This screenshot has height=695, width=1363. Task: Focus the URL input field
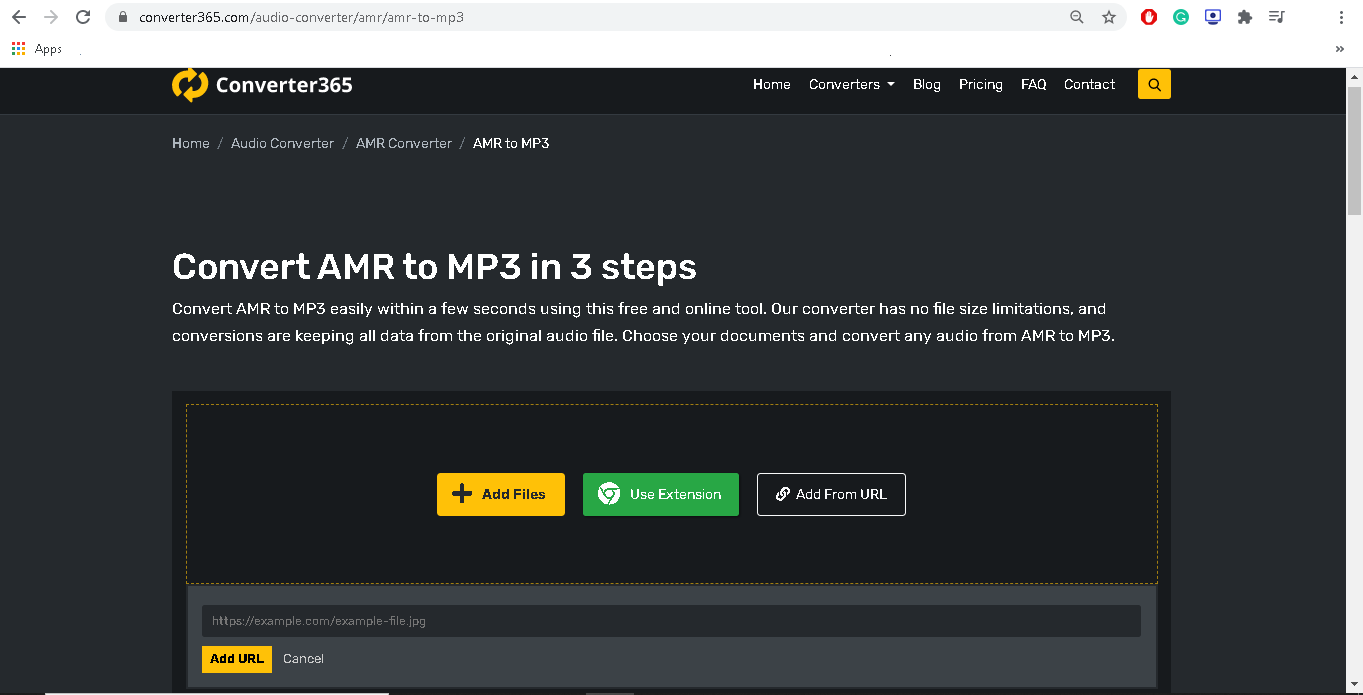(x=671, y=621)
